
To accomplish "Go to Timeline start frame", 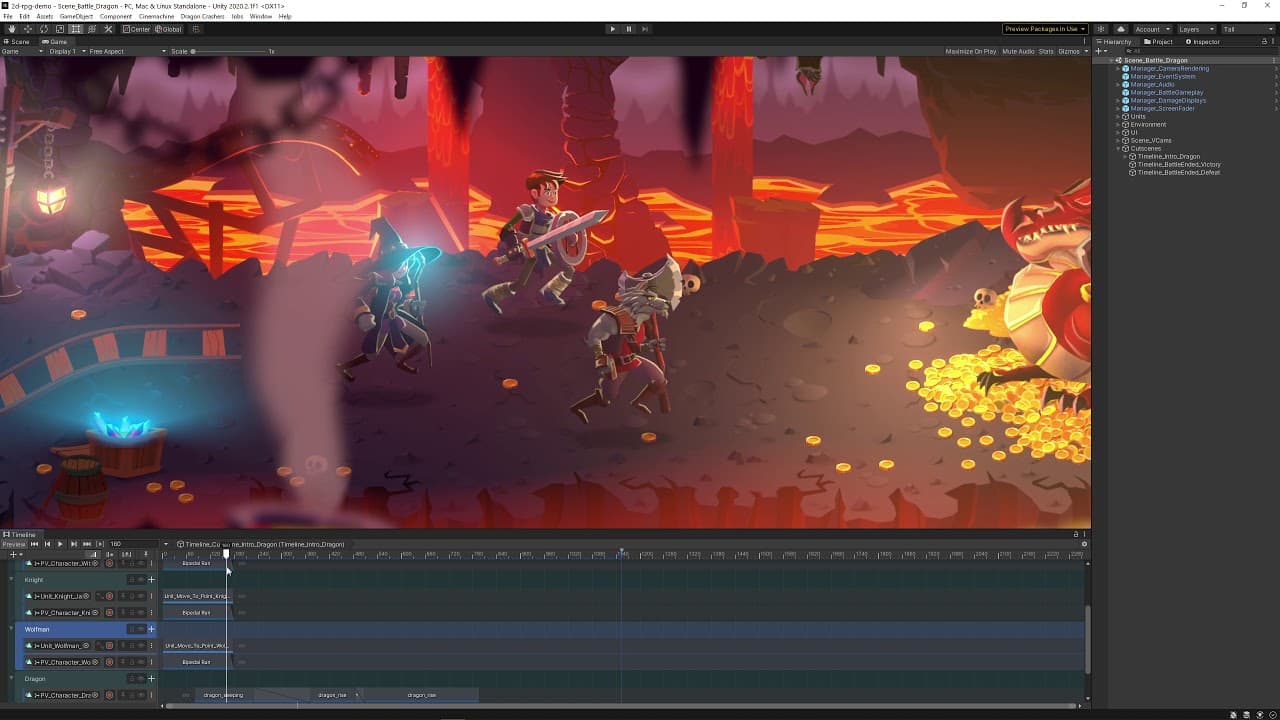I will coord(34,544).
